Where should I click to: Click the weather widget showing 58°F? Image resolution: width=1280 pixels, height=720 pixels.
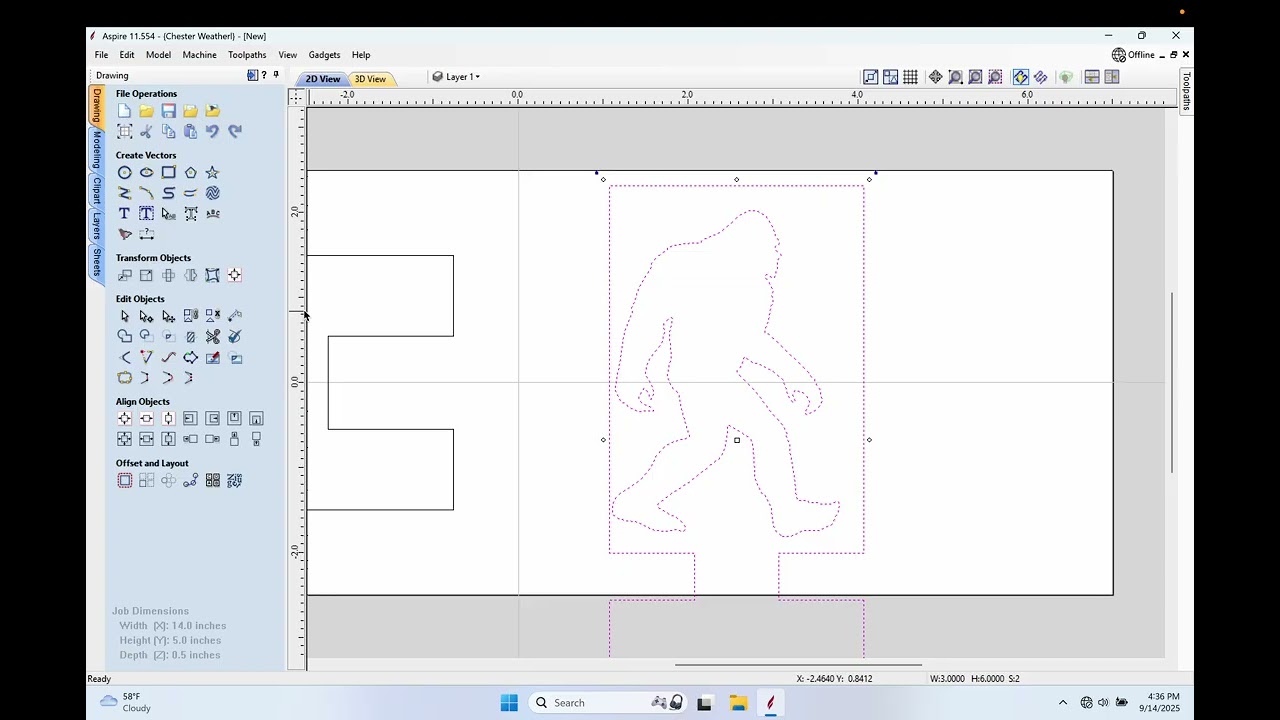coord(126,702)
